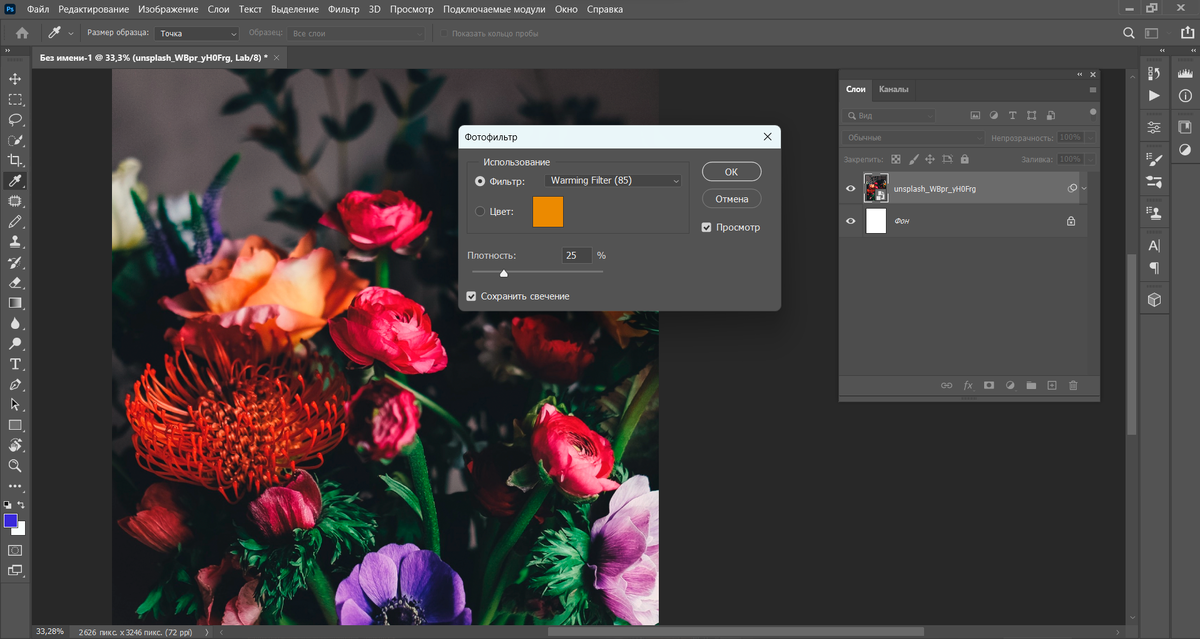Filter layers by type layers (T icon)
The width and height of the screenshot is (1200, 639).
point(1013,116)
